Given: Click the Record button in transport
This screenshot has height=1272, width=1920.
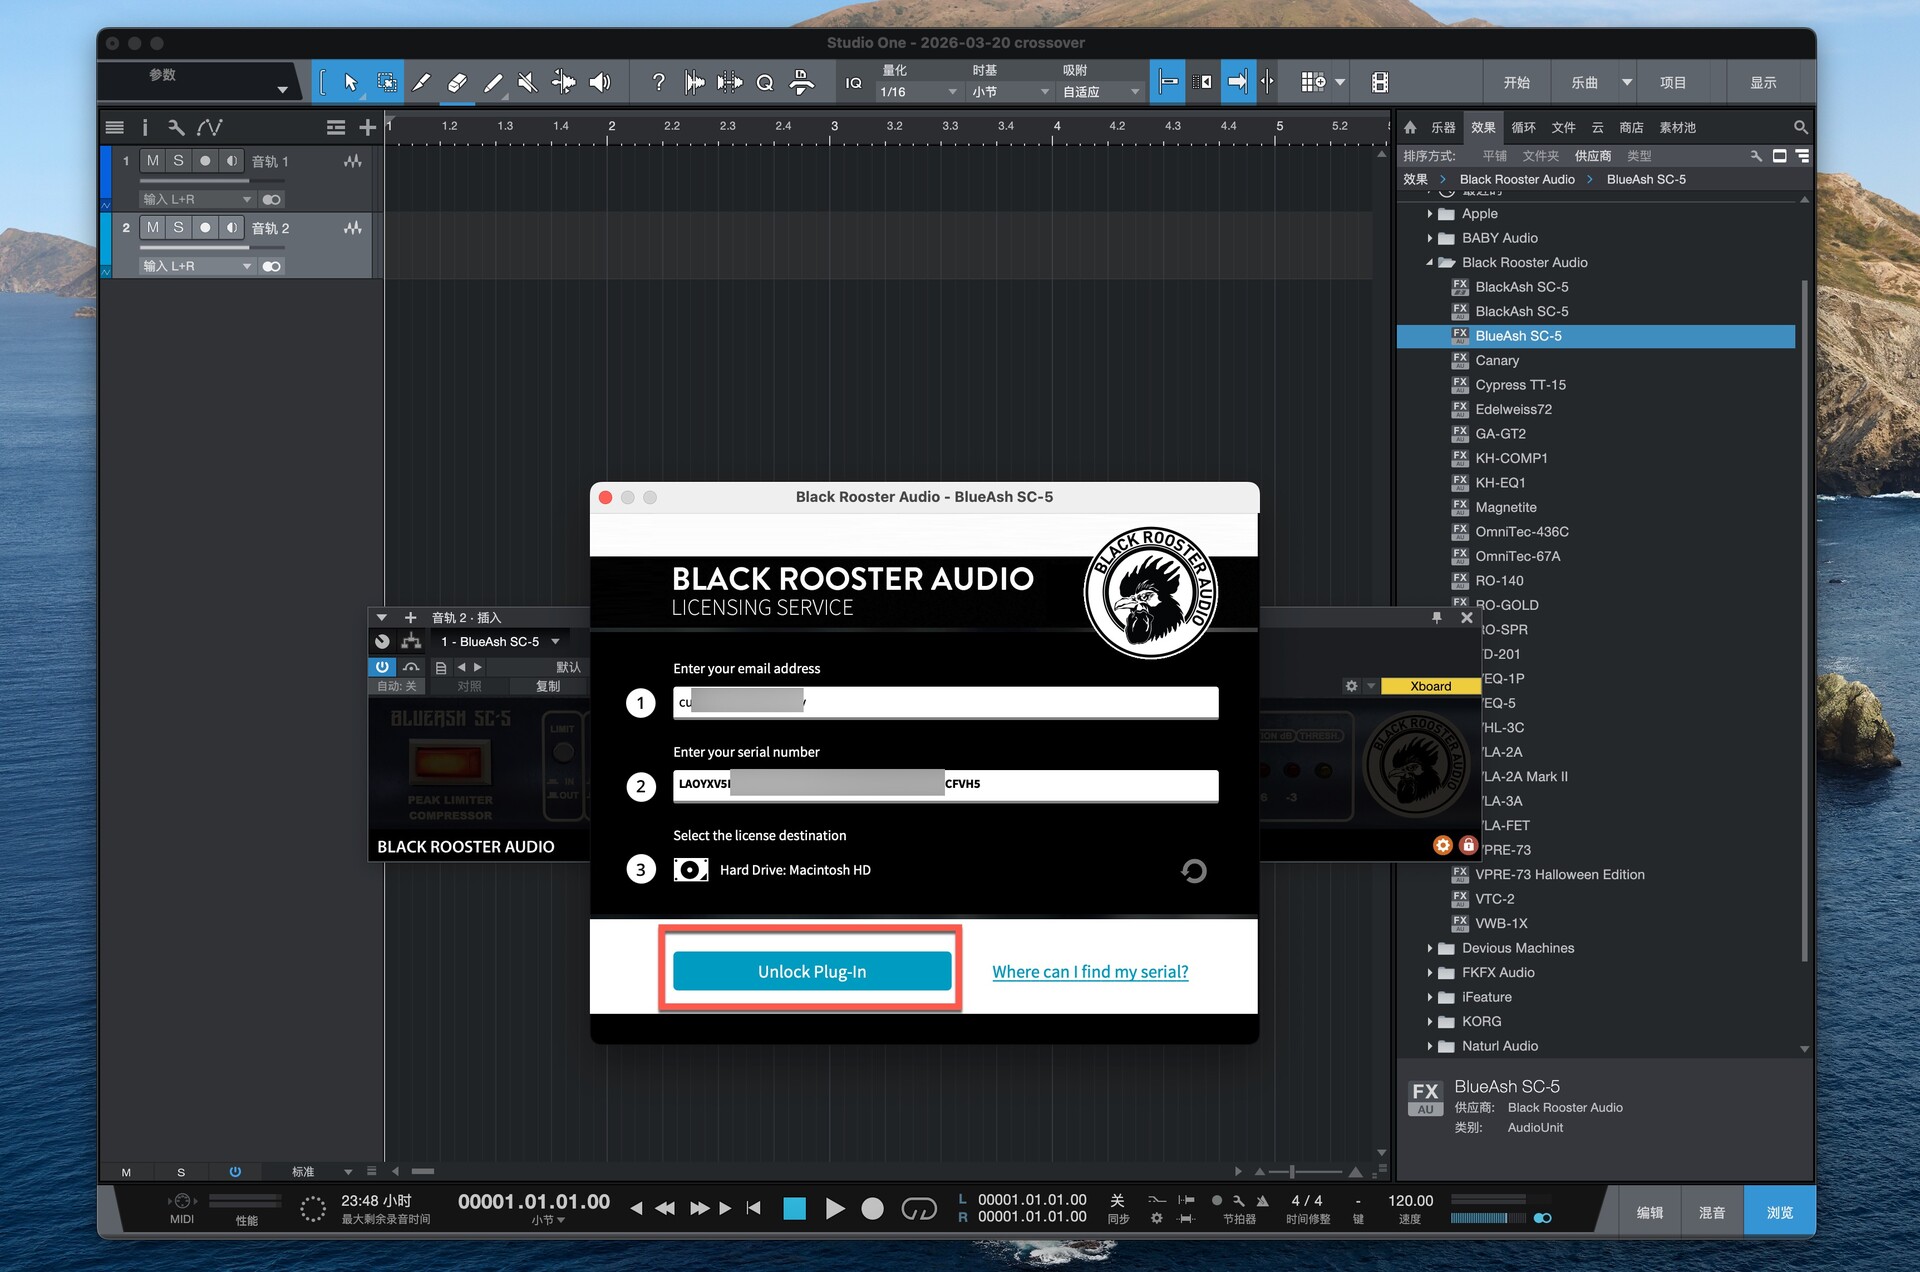Looking at the screenshot, I should tap(872, 1209).
